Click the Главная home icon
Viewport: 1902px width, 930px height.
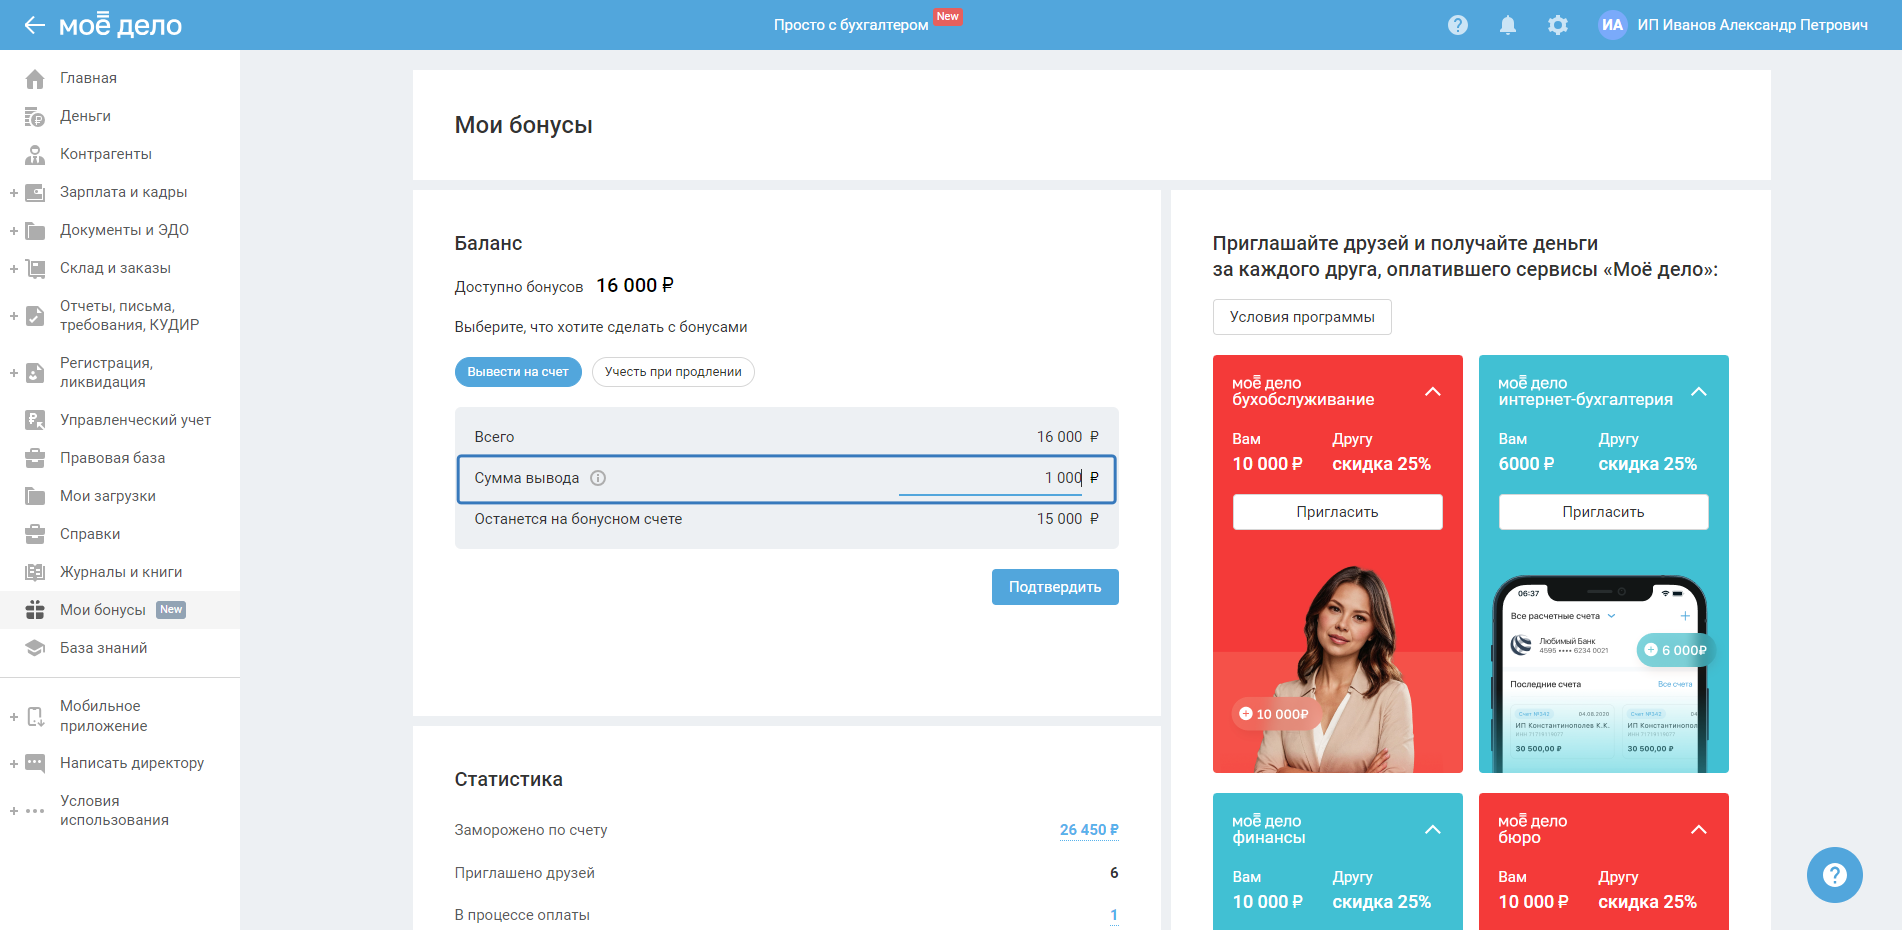pyautogui.click(x=35, y=78)
